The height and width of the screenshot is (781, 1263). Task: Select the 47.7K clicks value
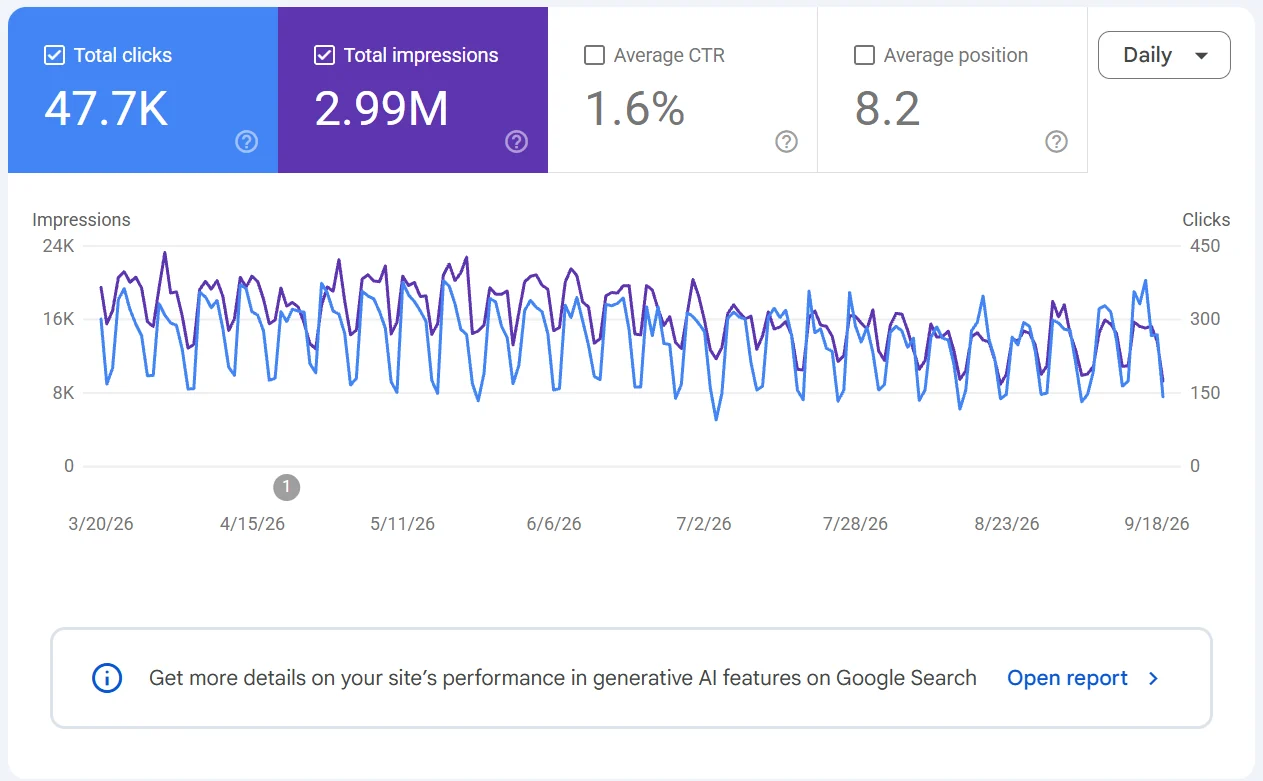(x=106, y=108)
